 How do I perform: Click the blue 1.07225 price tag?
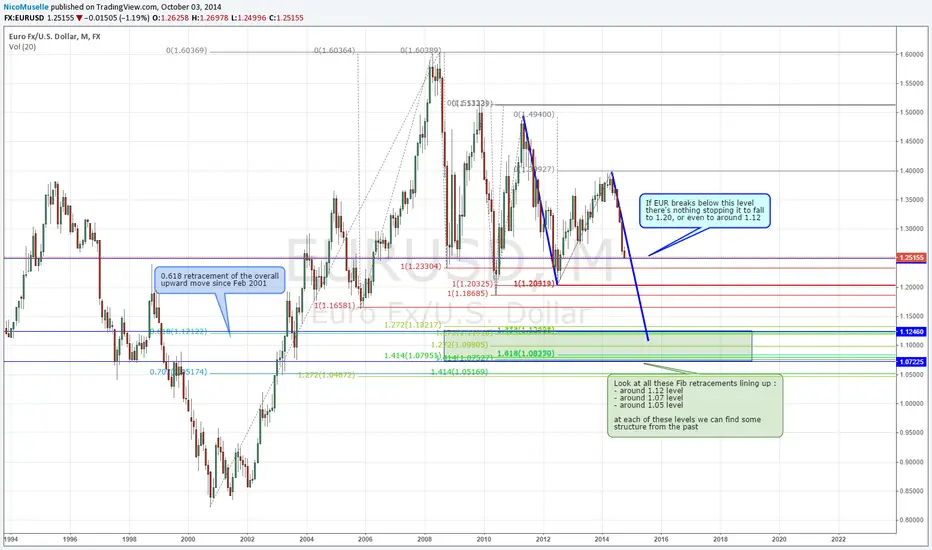(x=911, y=362)
